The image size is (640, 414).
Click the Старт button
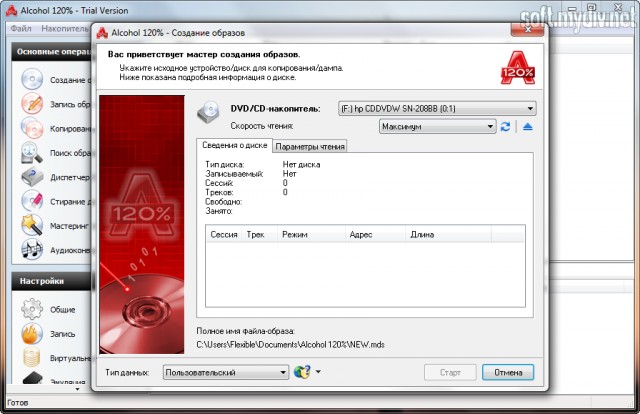[450, 372]
